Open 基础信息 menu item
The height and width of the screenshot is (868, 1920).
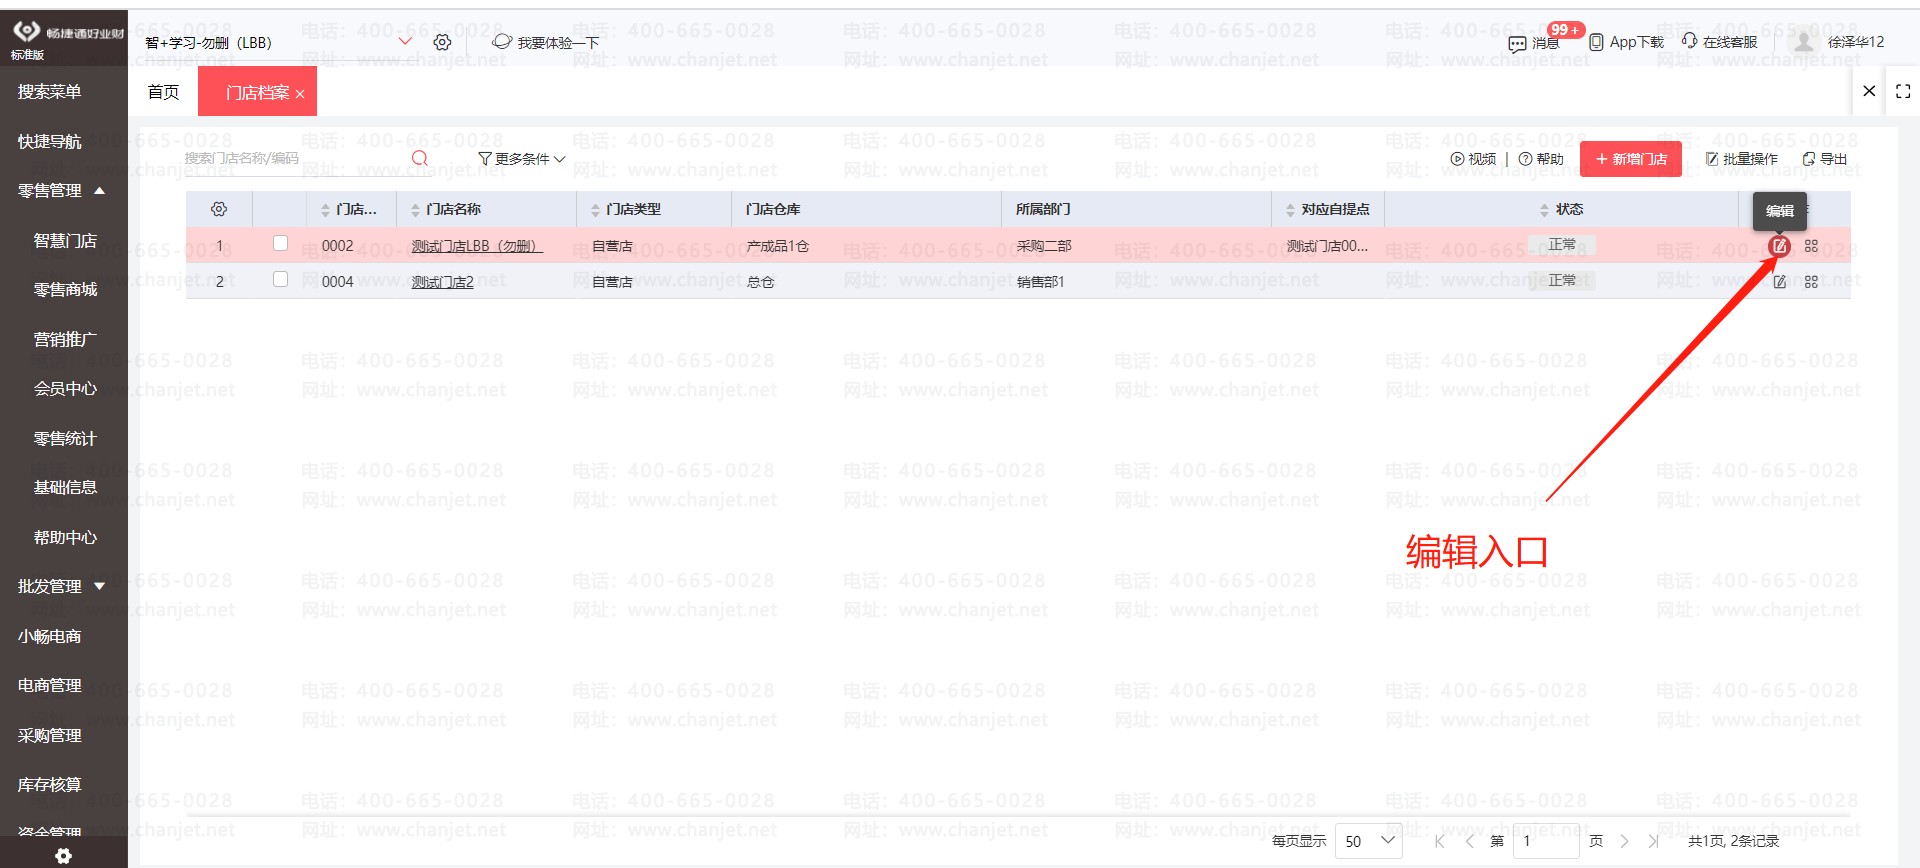64,487
